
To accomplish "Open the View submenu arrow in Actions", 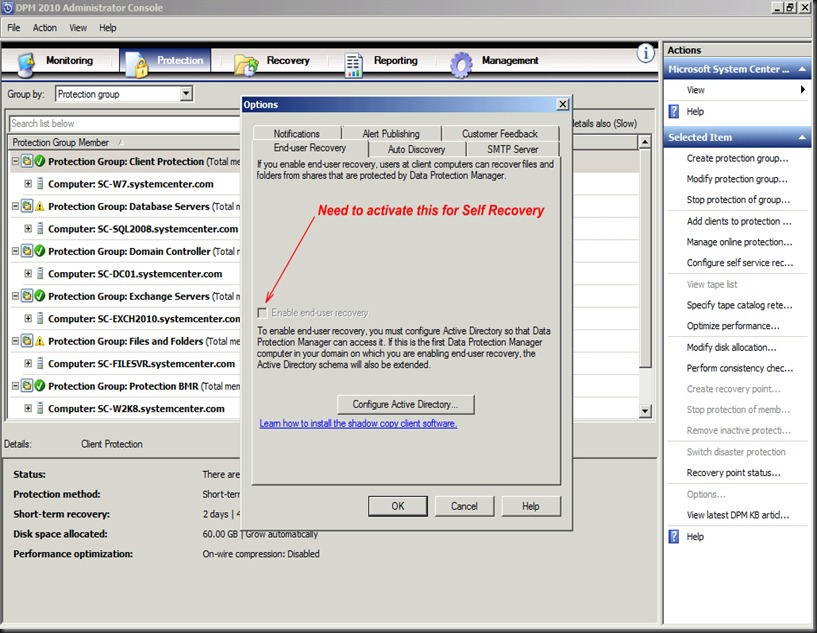I will pos(803,90).
